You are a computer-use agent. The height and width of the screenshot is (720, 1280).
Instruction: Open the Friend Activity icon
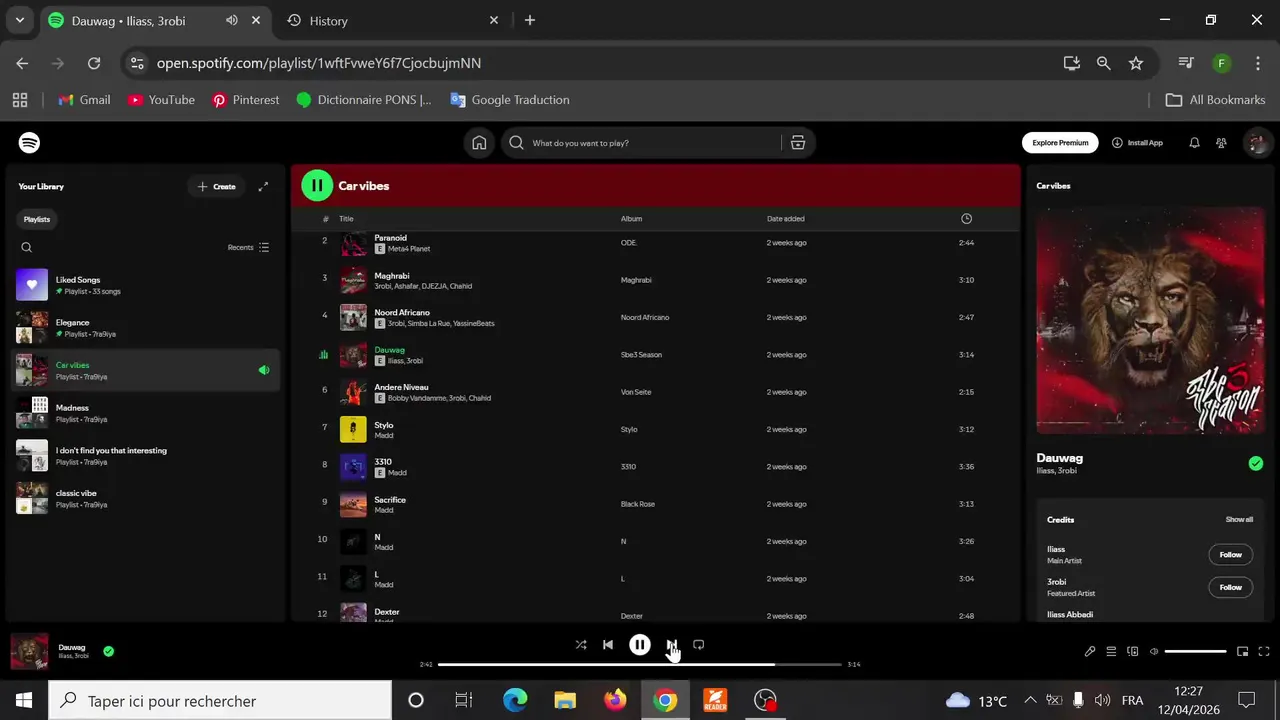click(x=1221, y=143)
